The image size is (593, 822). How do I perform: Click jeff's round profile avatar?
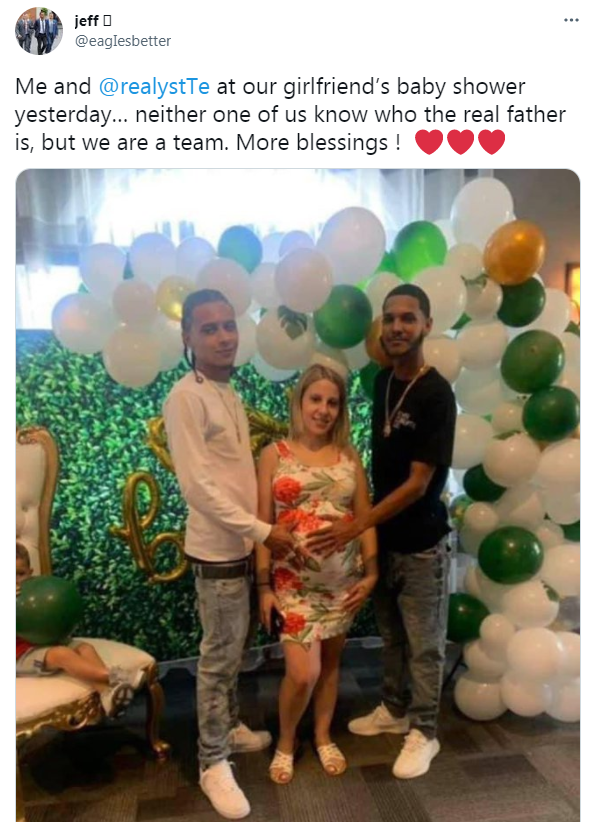click(x=38, y=31)
